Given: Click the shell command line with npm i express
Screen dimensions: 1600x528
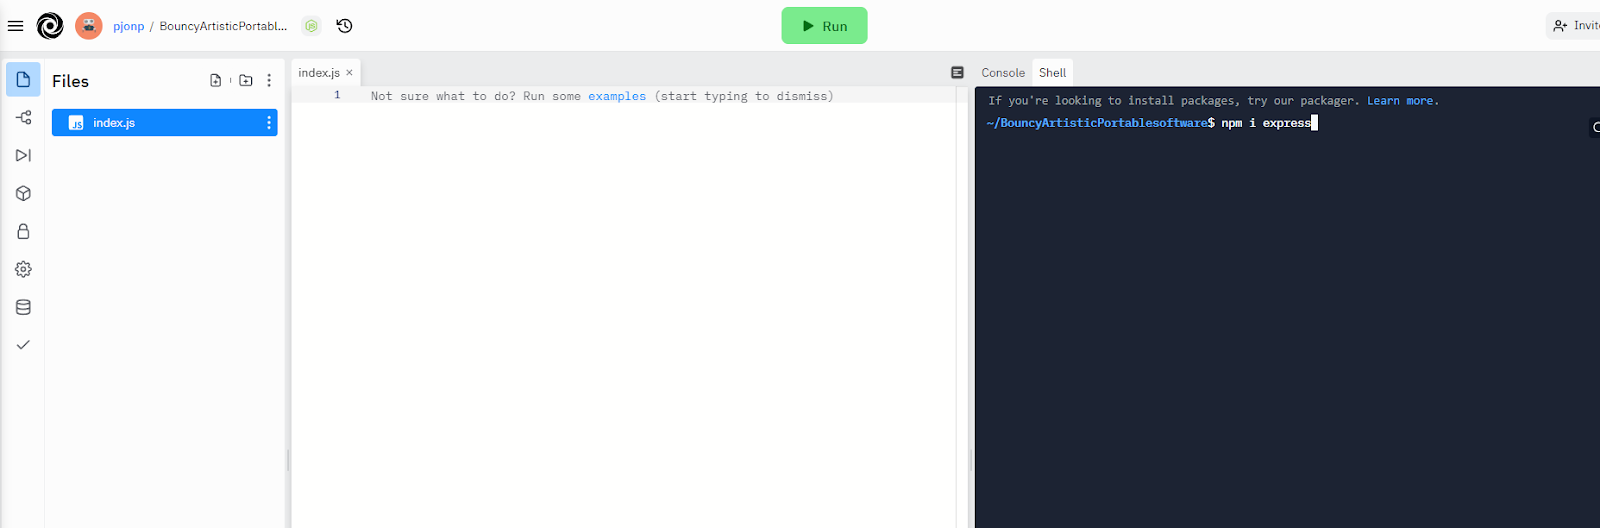Looking at the screenshot, I should [x=1152, y=123].
